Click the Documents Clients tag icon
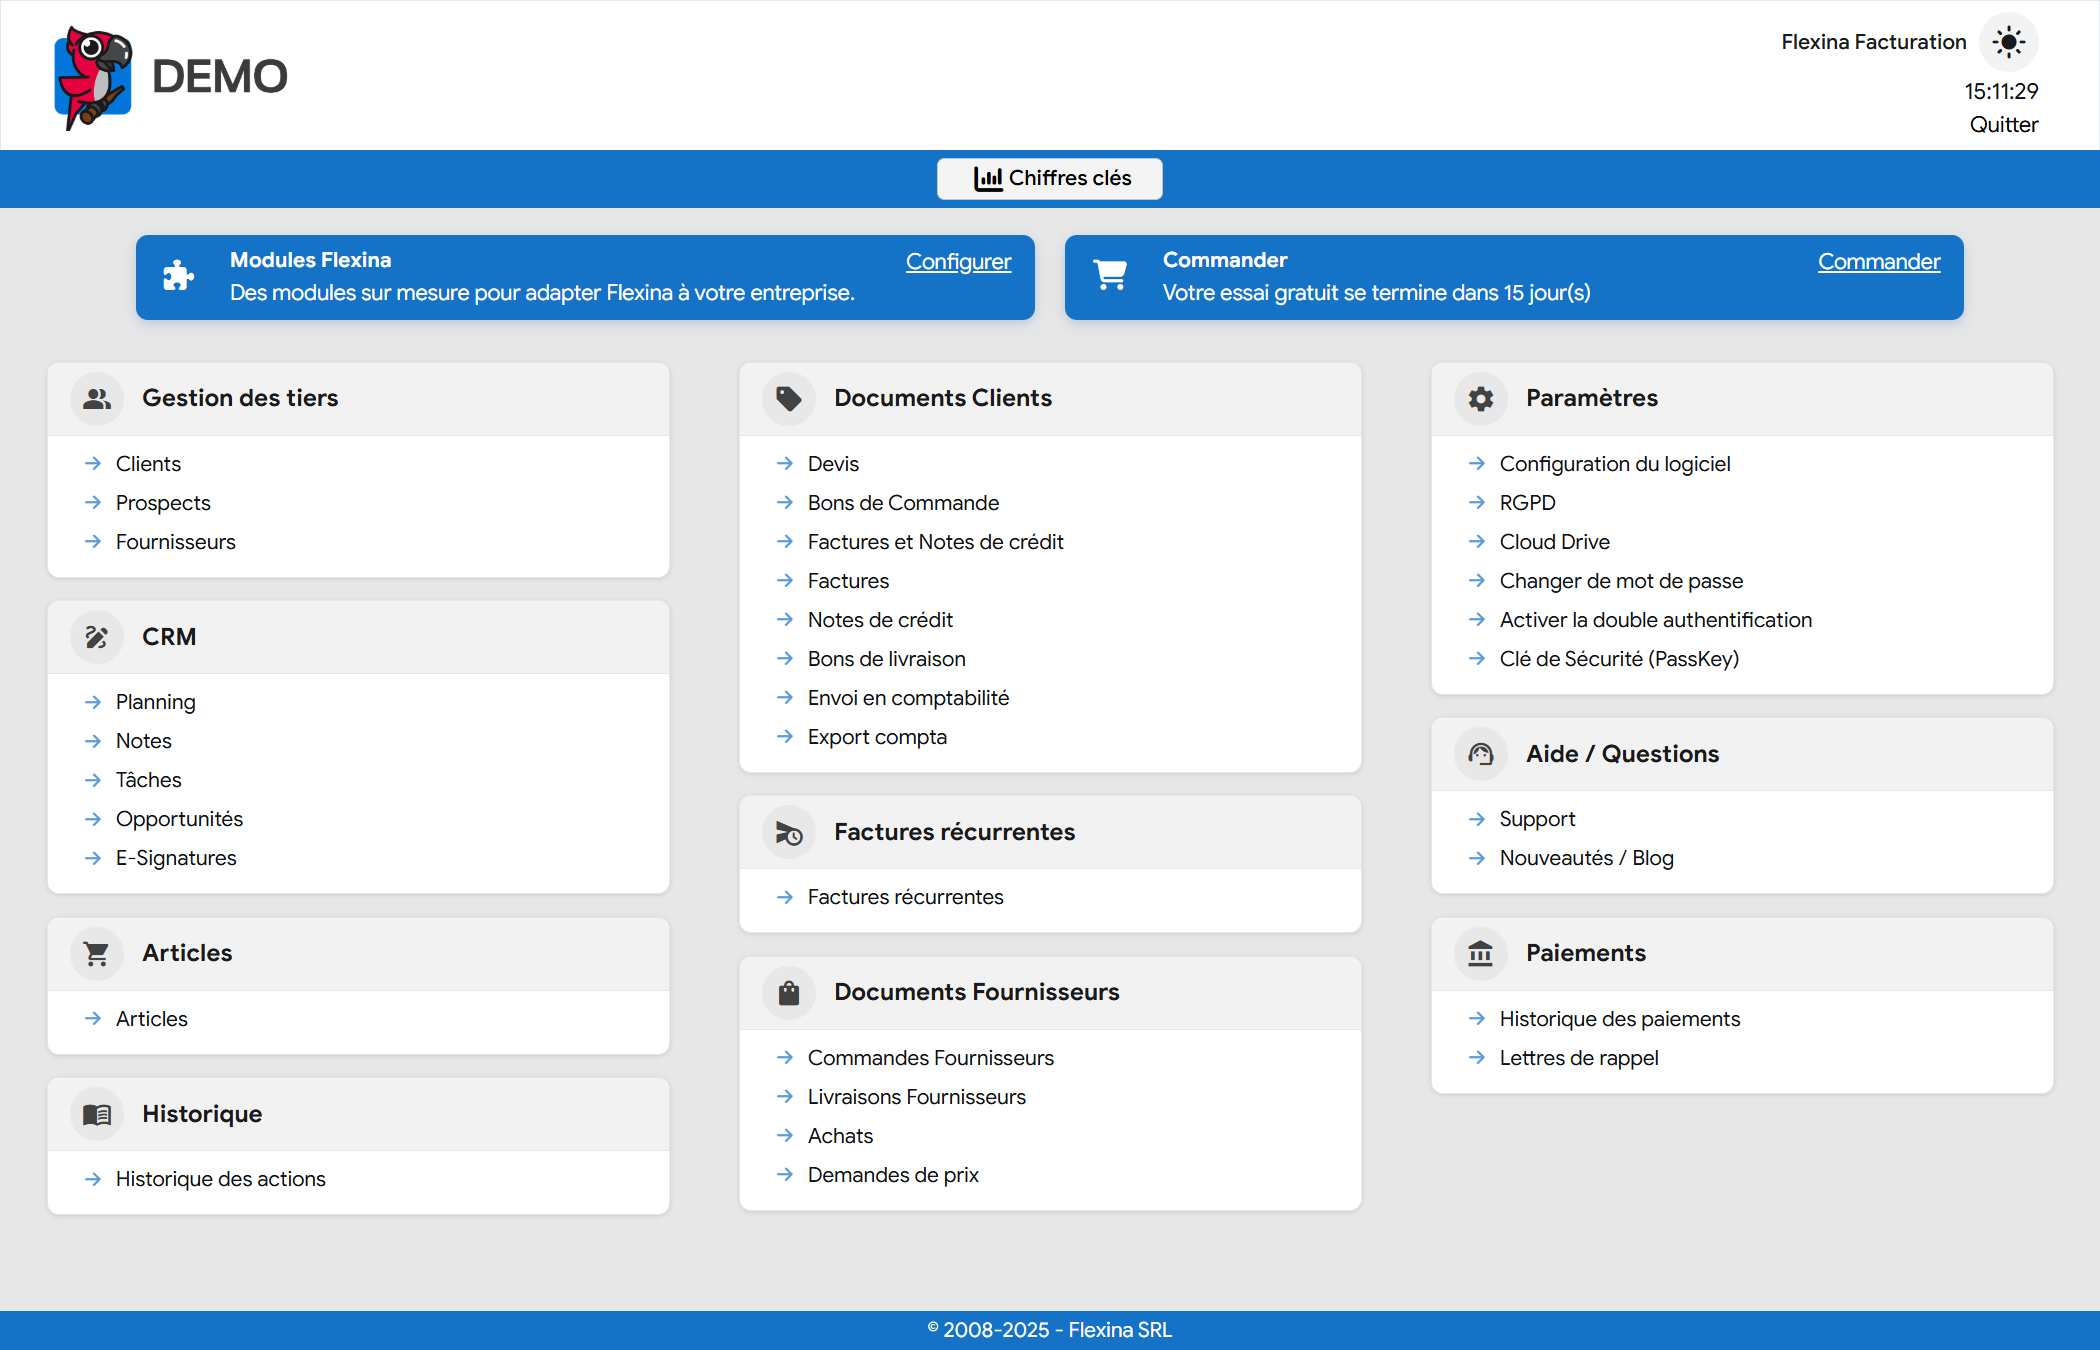This screenshot has height=1350, width=2100. coord(789,398)
